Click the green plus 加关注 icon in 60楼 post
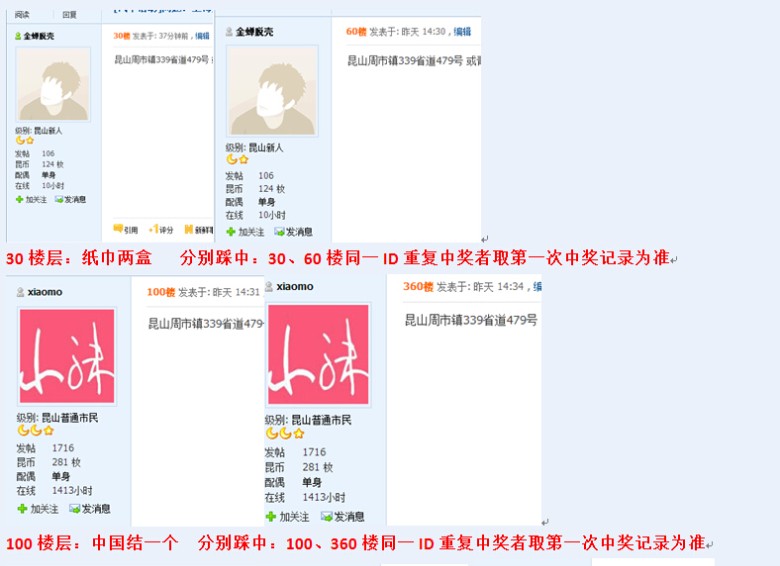Image resolution: width=780 pixels, height=566 pixels. click(x=230, y=232)
